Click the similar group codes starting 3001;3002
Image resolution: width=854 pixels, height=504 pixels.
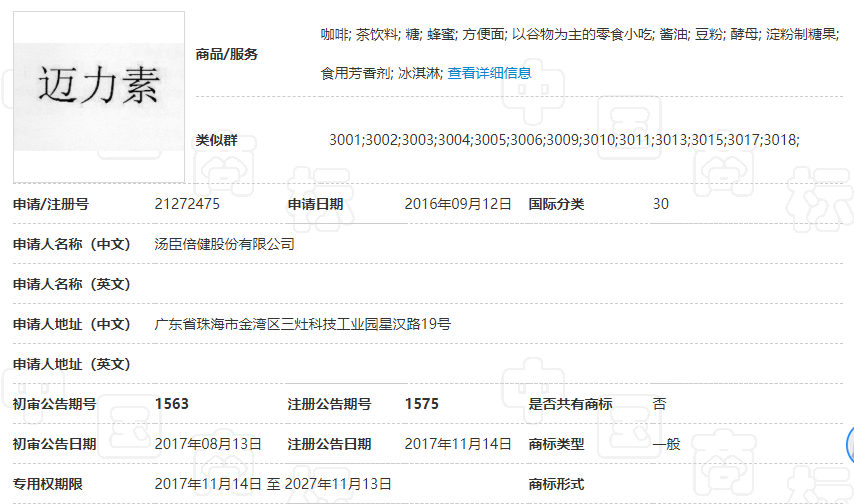564,140
